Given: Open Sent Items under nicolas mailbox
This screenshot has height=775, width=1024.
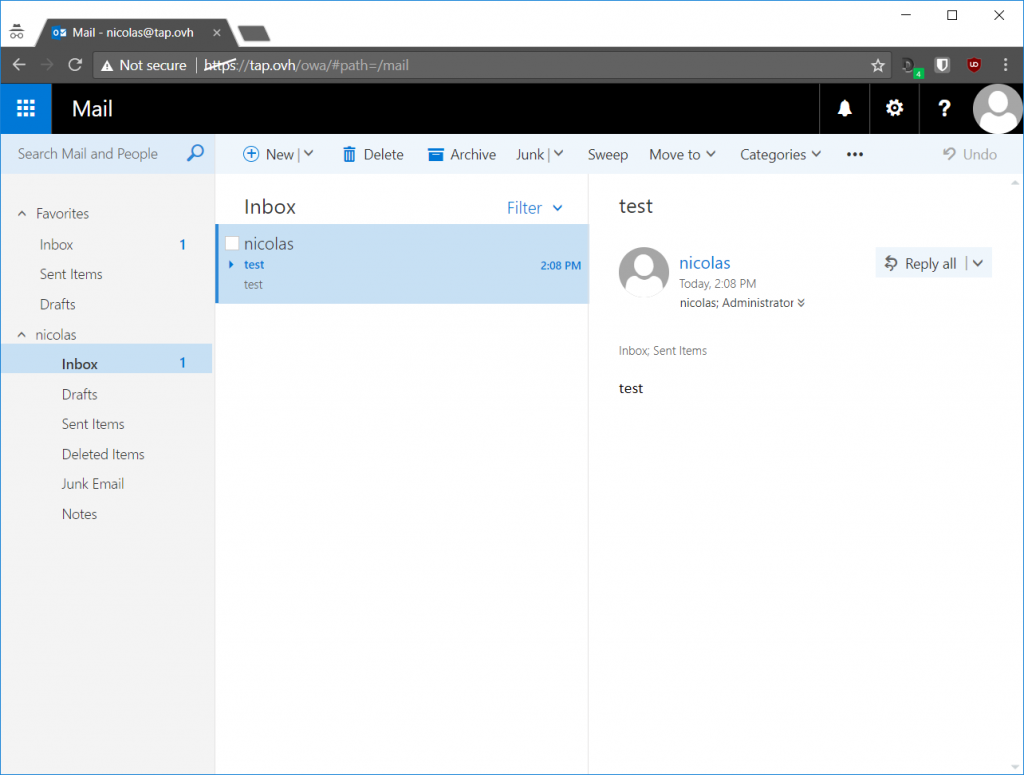Looking at the screenshot, I should 93,424.
